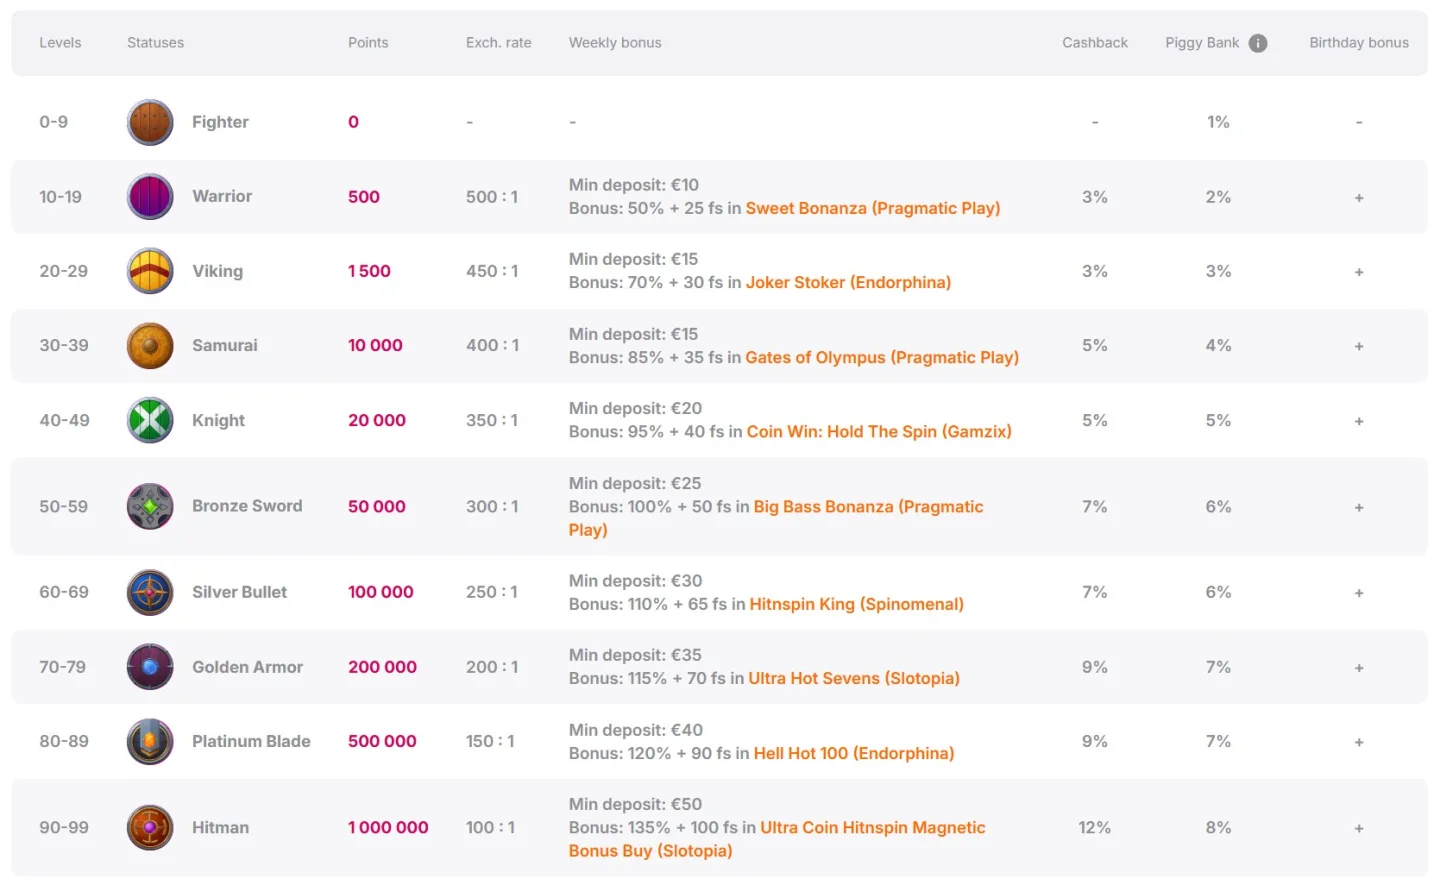1440x885 pixels.
Task: Click the Golden Armor badge icon
Action: [150, 667]
